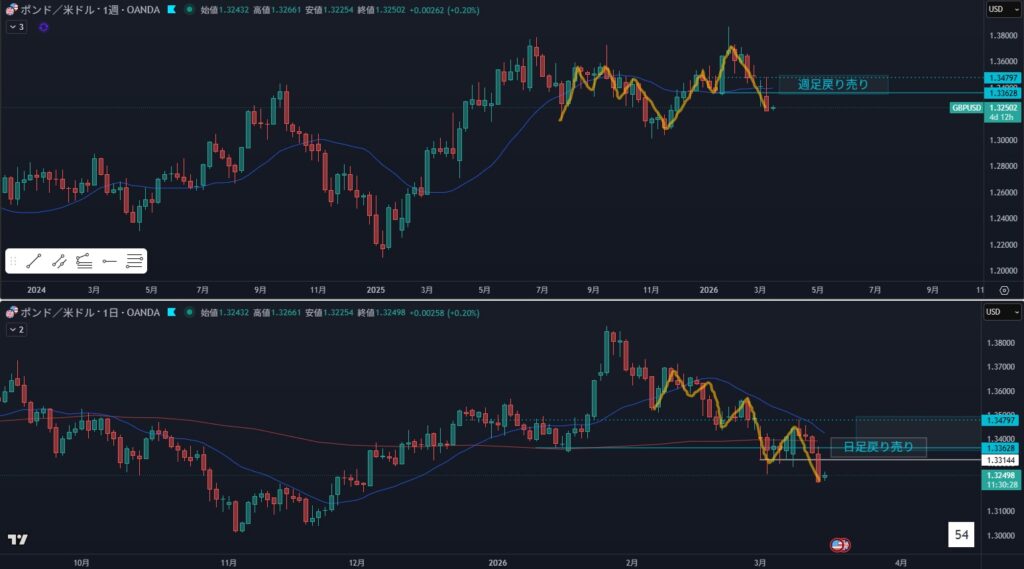Viewport: 1024px width, 569px height.
Task: Expand the weekly chart's 3 indicators legend
Action: tap(16, 27)
